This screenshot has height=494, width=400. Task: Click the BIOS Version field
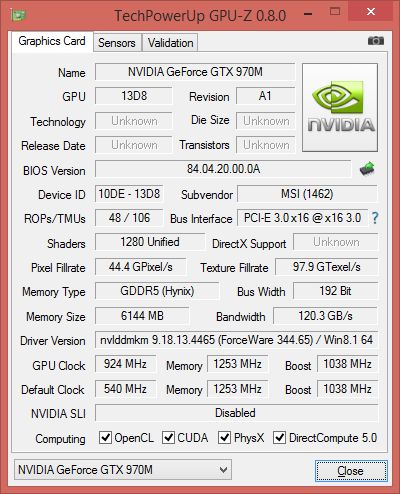(x=223, y=169)
